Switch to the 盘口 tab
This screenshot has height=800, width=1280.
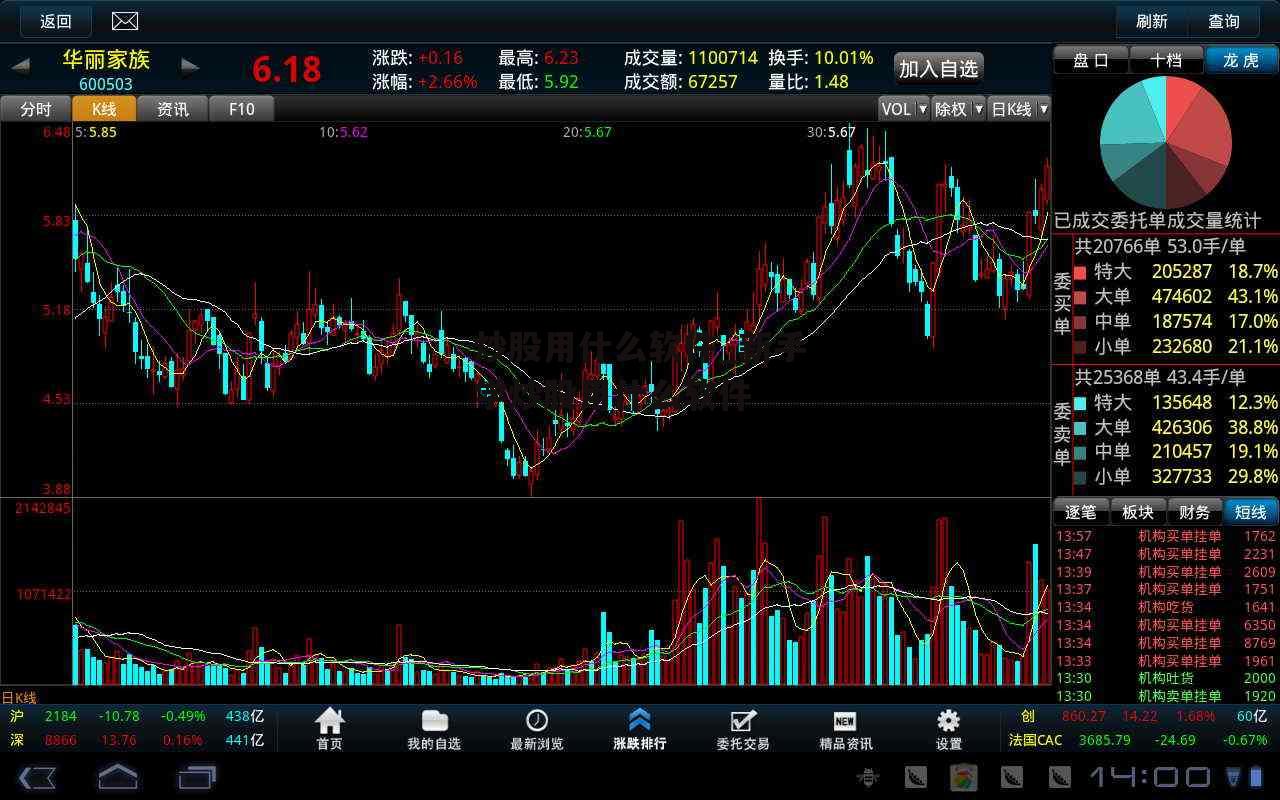click(x=1091, y=60)
